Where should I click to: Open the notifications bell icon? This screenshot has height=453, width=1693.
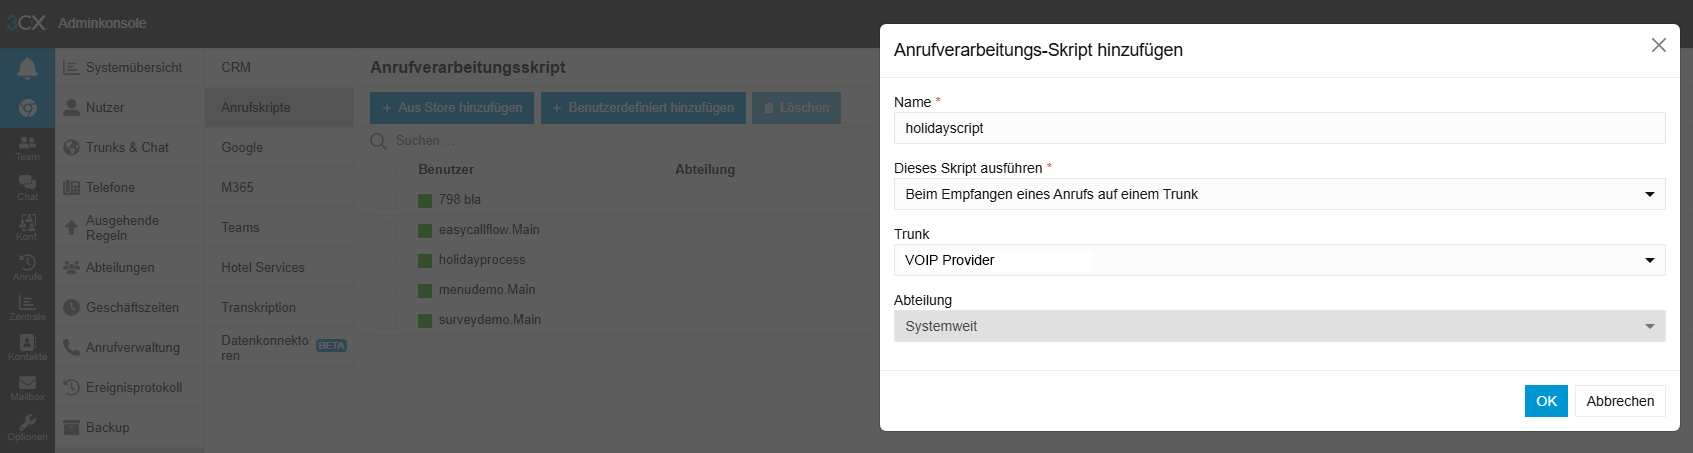point(27,68)
